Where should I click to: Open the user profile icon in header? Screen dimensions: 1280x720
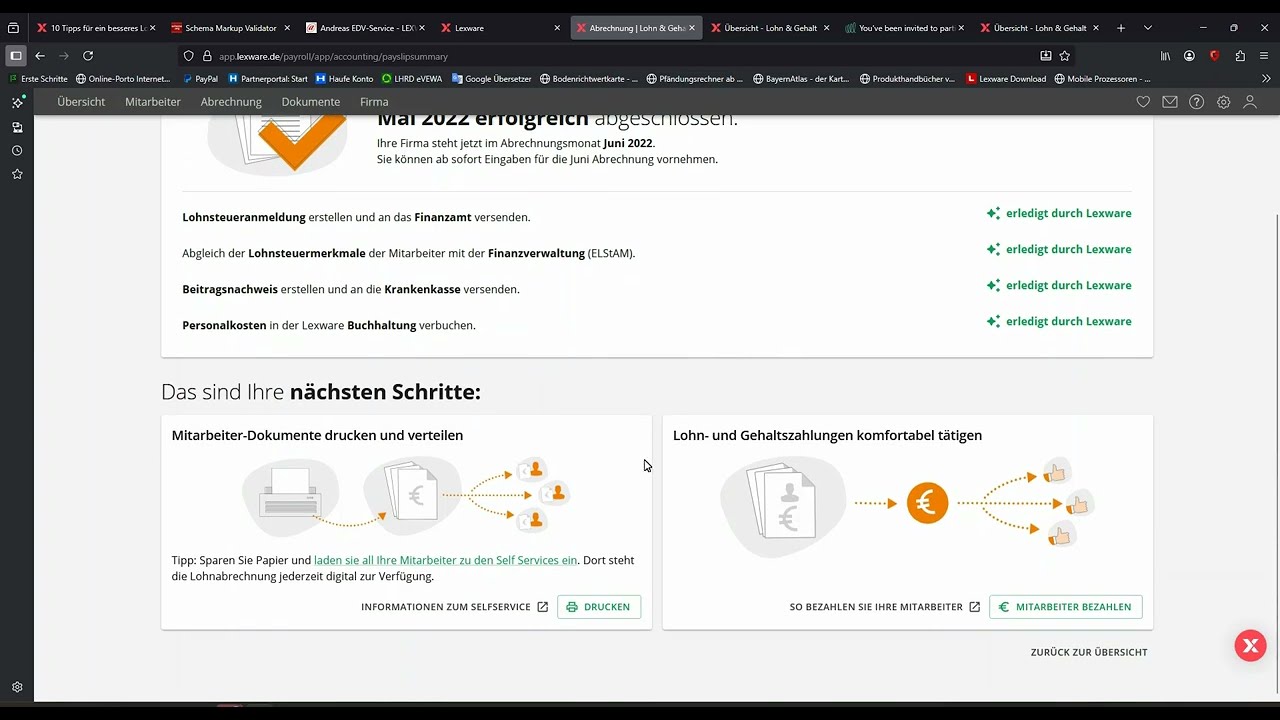1250,102
